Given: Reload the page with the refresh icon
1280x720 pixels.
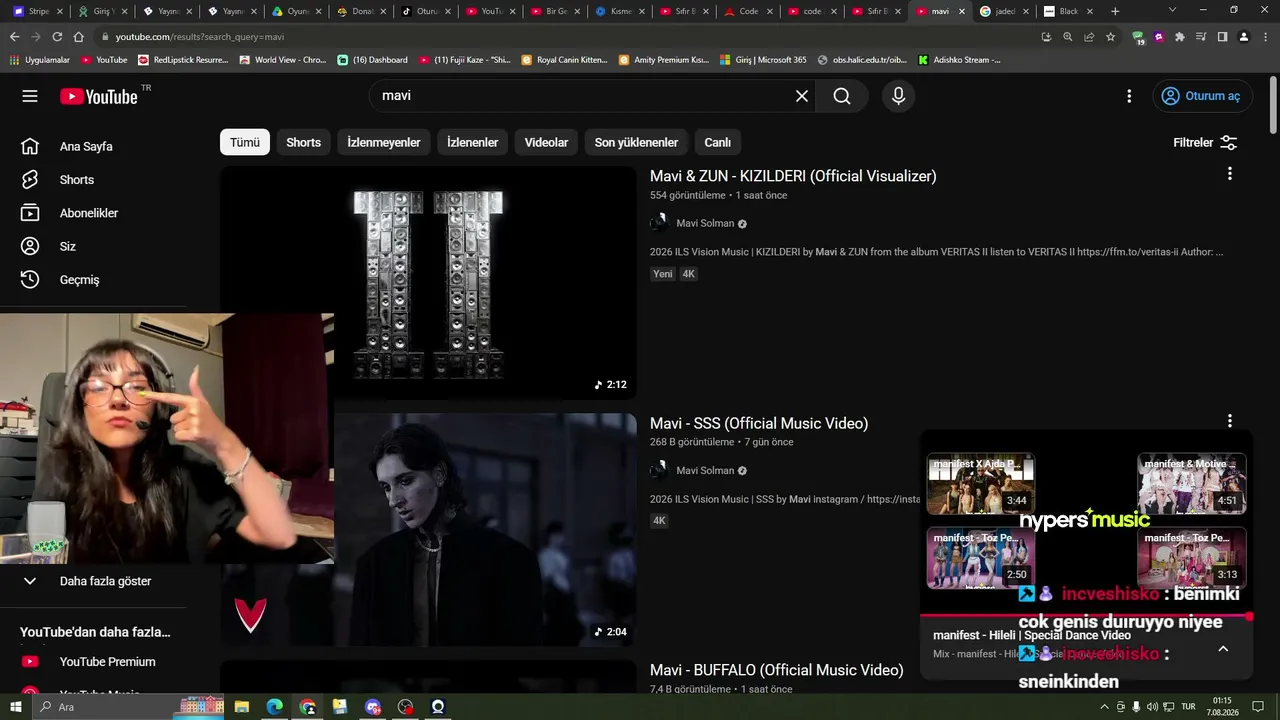Looking at the screenshot, I should tap(57, 37).
